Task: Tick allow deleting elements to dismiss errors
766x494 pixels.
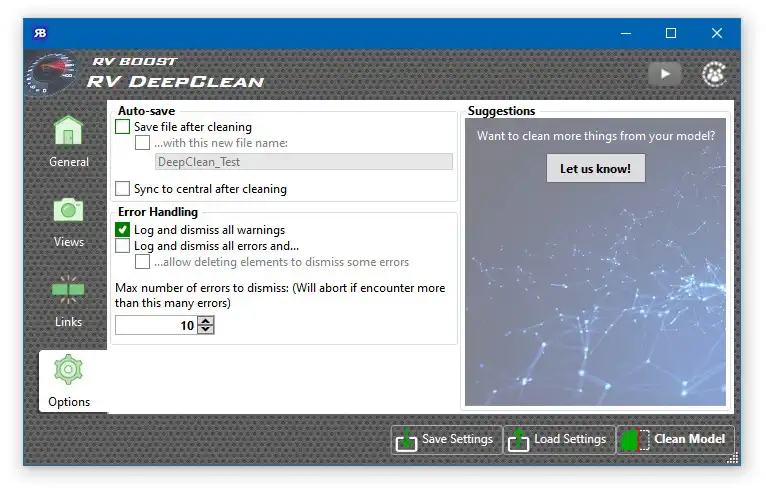Action: click(143, 262)
